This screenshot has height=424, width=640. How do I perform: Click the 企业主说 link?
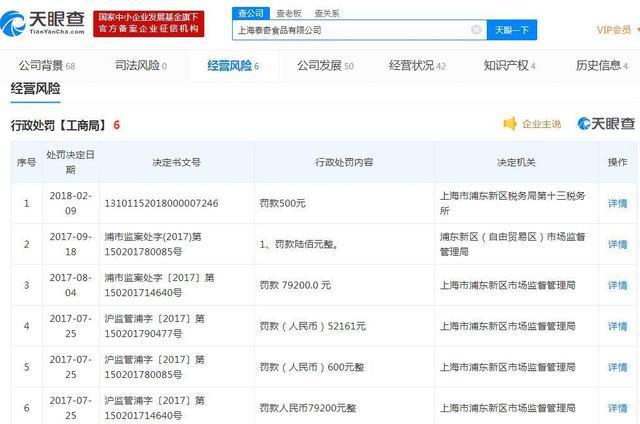click(542, 124)
